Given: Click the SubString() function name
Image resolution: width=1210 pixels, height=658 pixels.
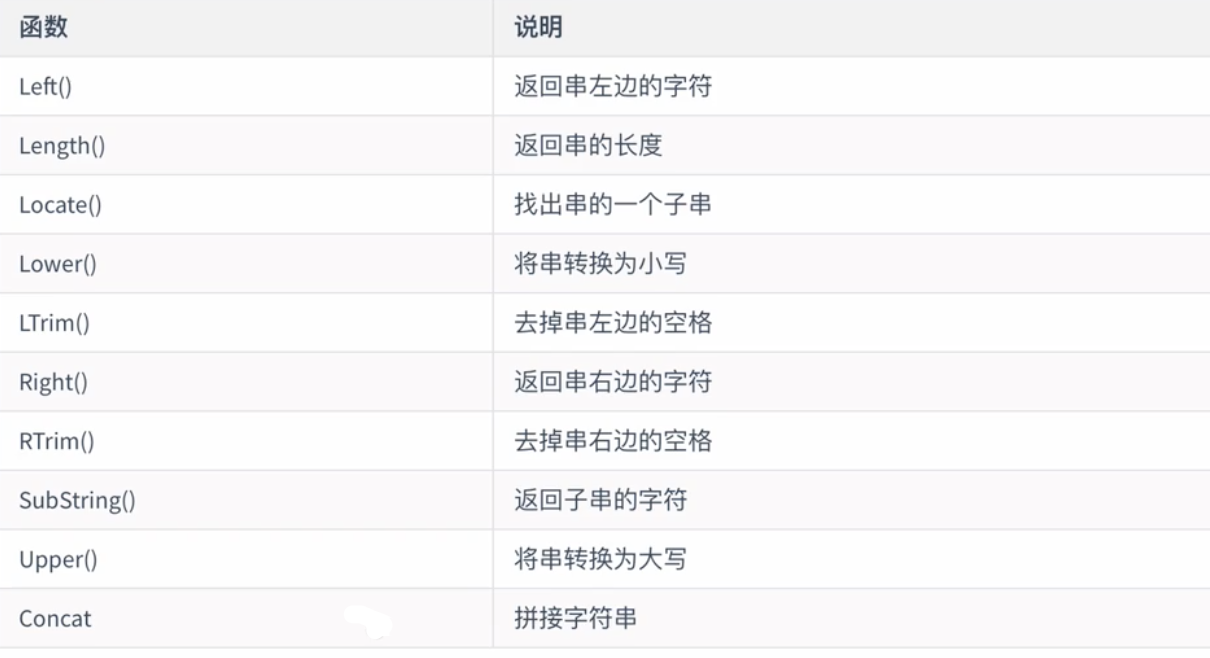Looking at the screenshot, I should pyautogui.click(x=77, y=500).
